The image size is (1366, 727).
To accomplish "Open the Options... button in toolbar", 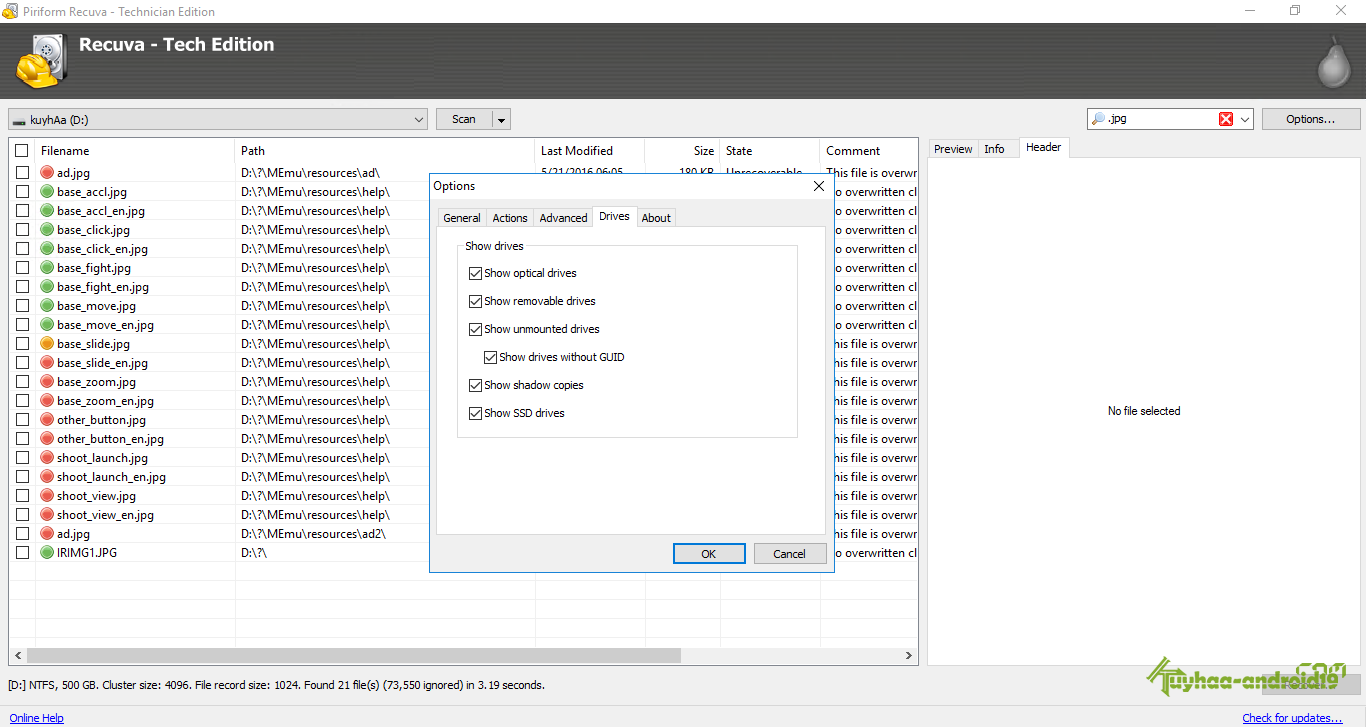I will click(x=1310, y=119).
